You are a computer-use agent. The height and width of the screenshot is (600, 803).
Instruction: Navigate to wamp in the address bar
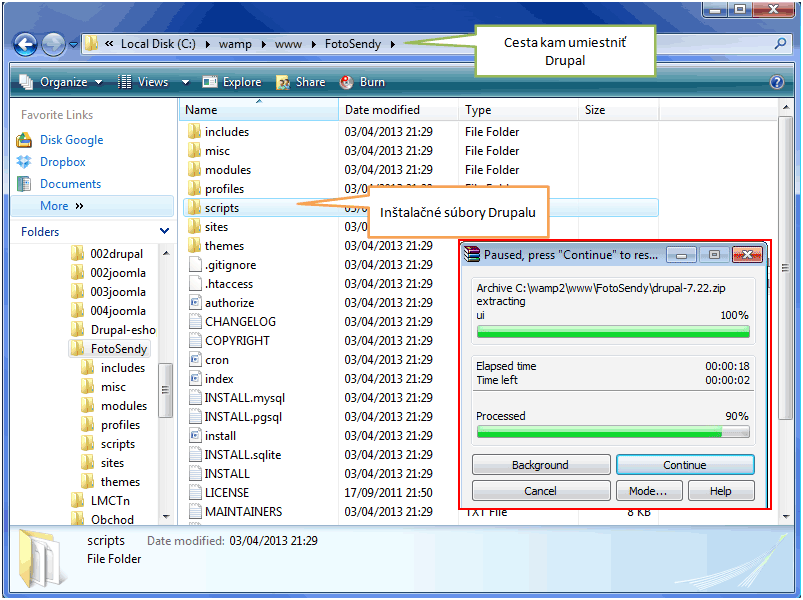tap(235, 44)
